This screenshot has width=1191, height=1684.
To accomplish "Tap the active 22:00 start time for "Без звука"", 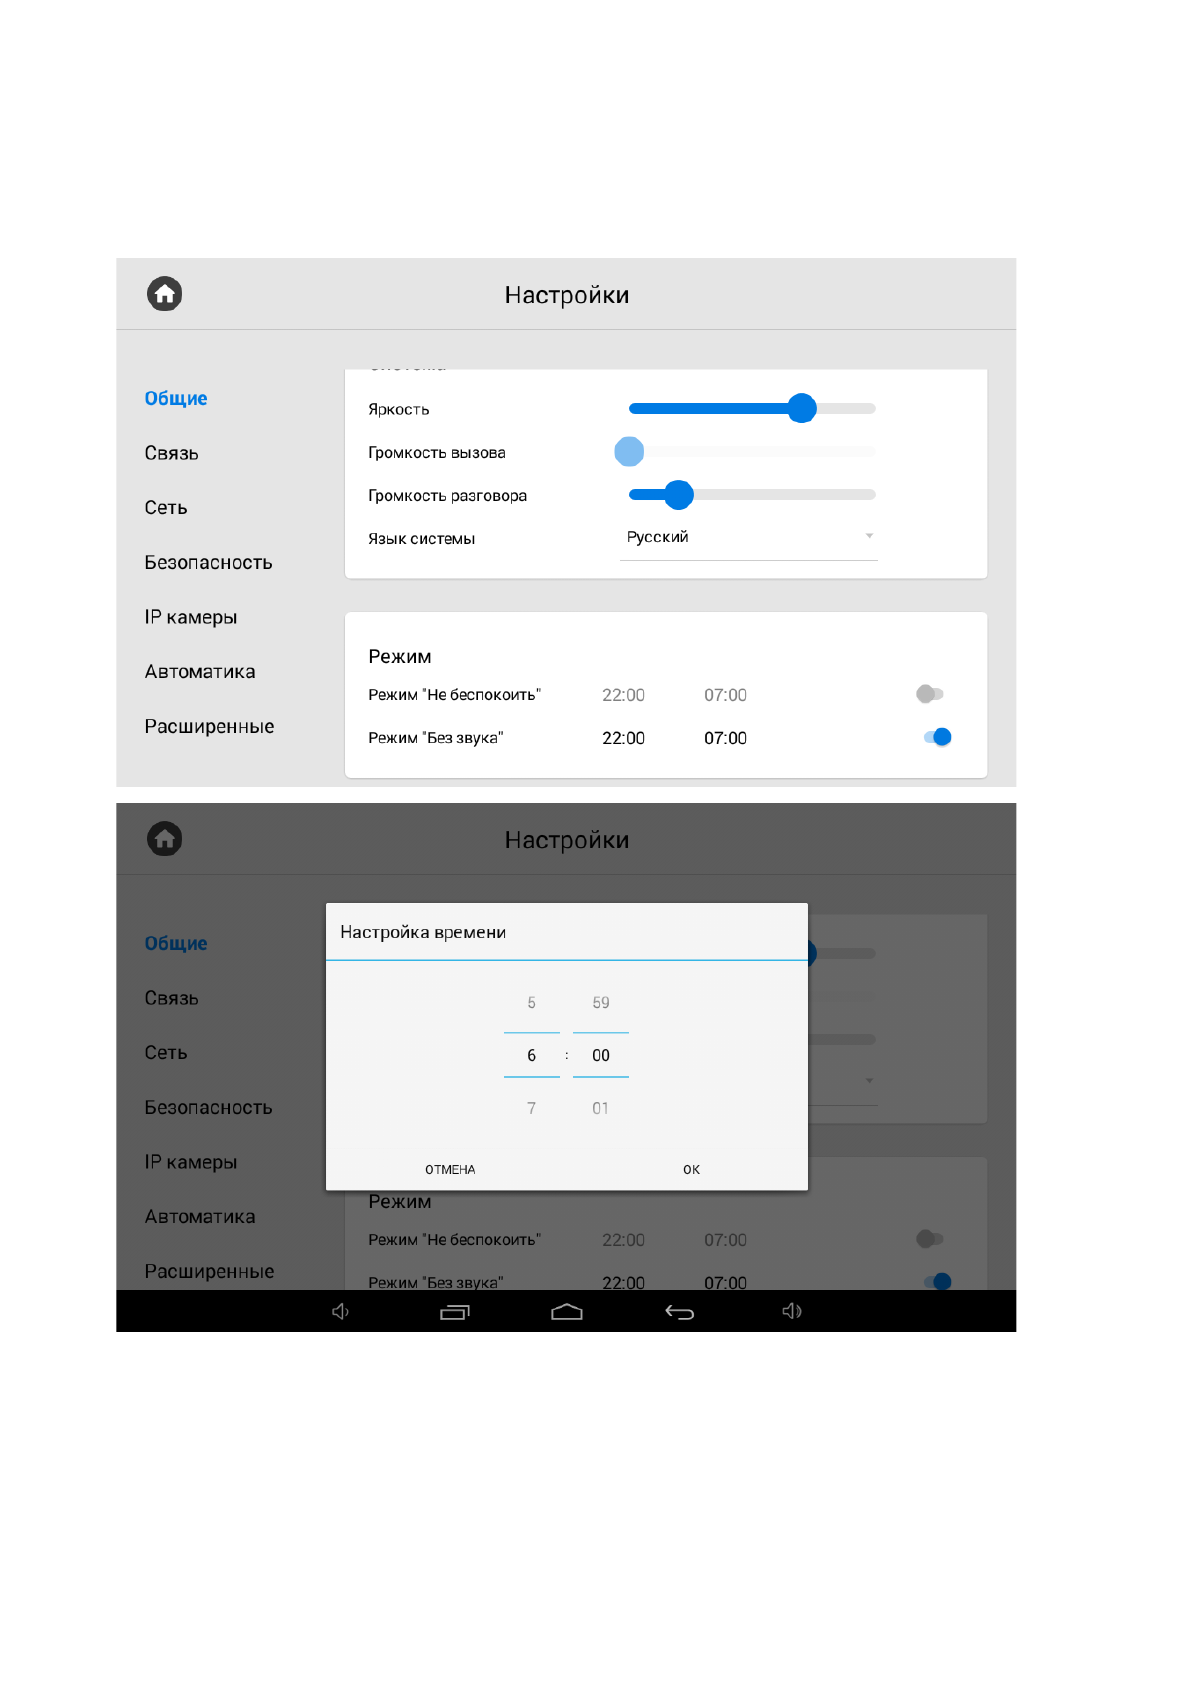I will click(623, 738).
